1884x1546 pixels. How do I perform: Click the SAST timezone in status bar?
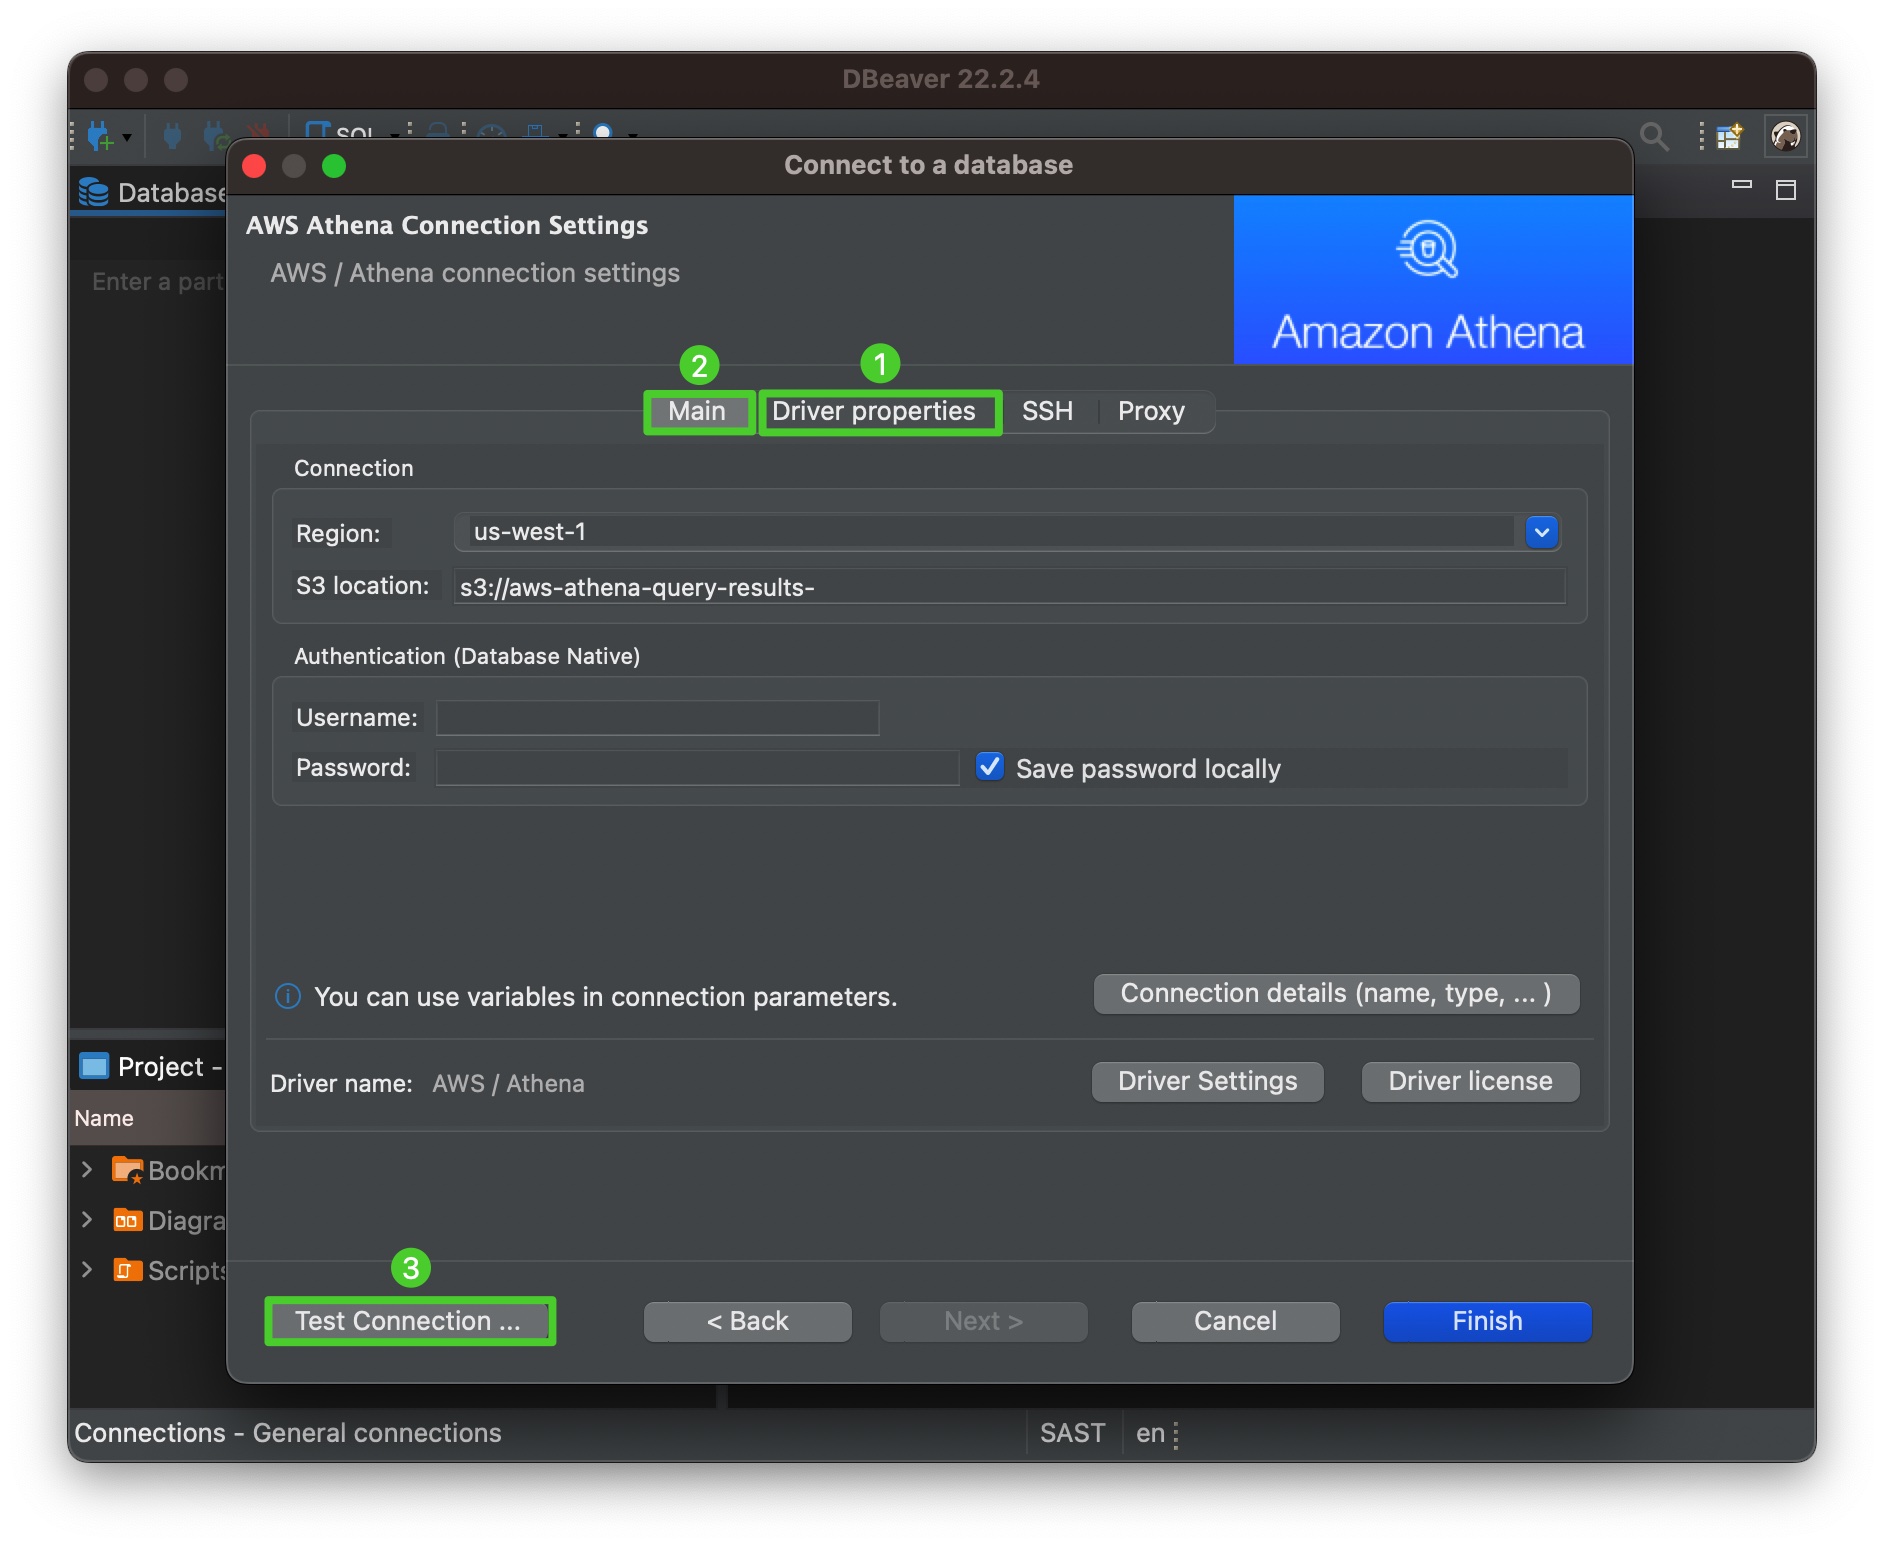(1073, 1433)
